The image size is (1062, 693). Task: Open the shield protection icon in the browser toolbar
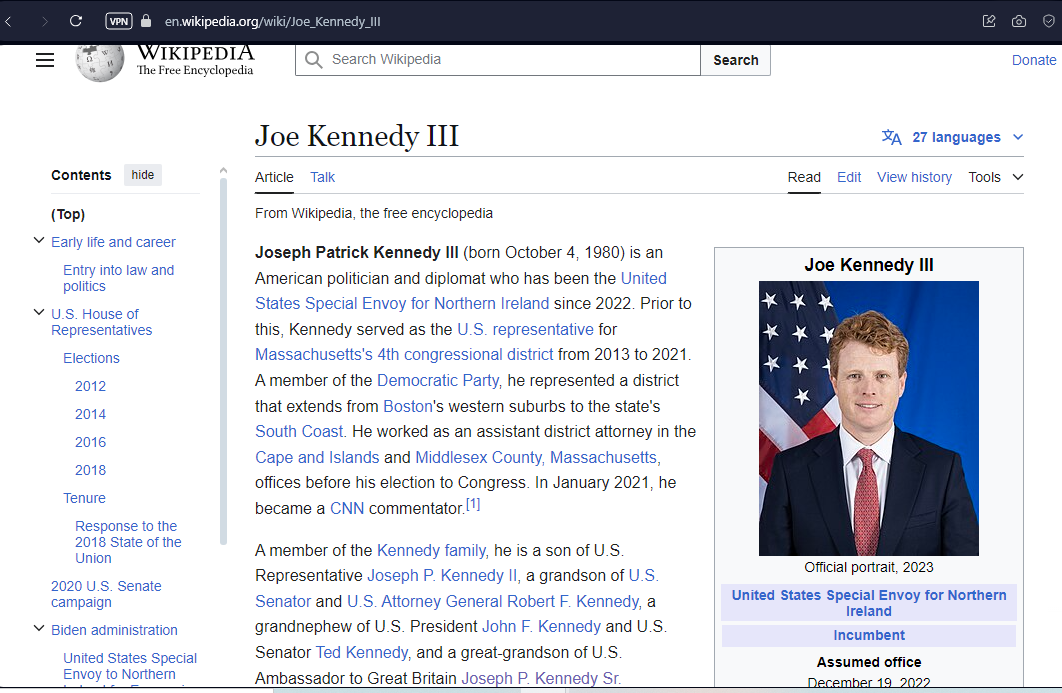click(1048, 21)
